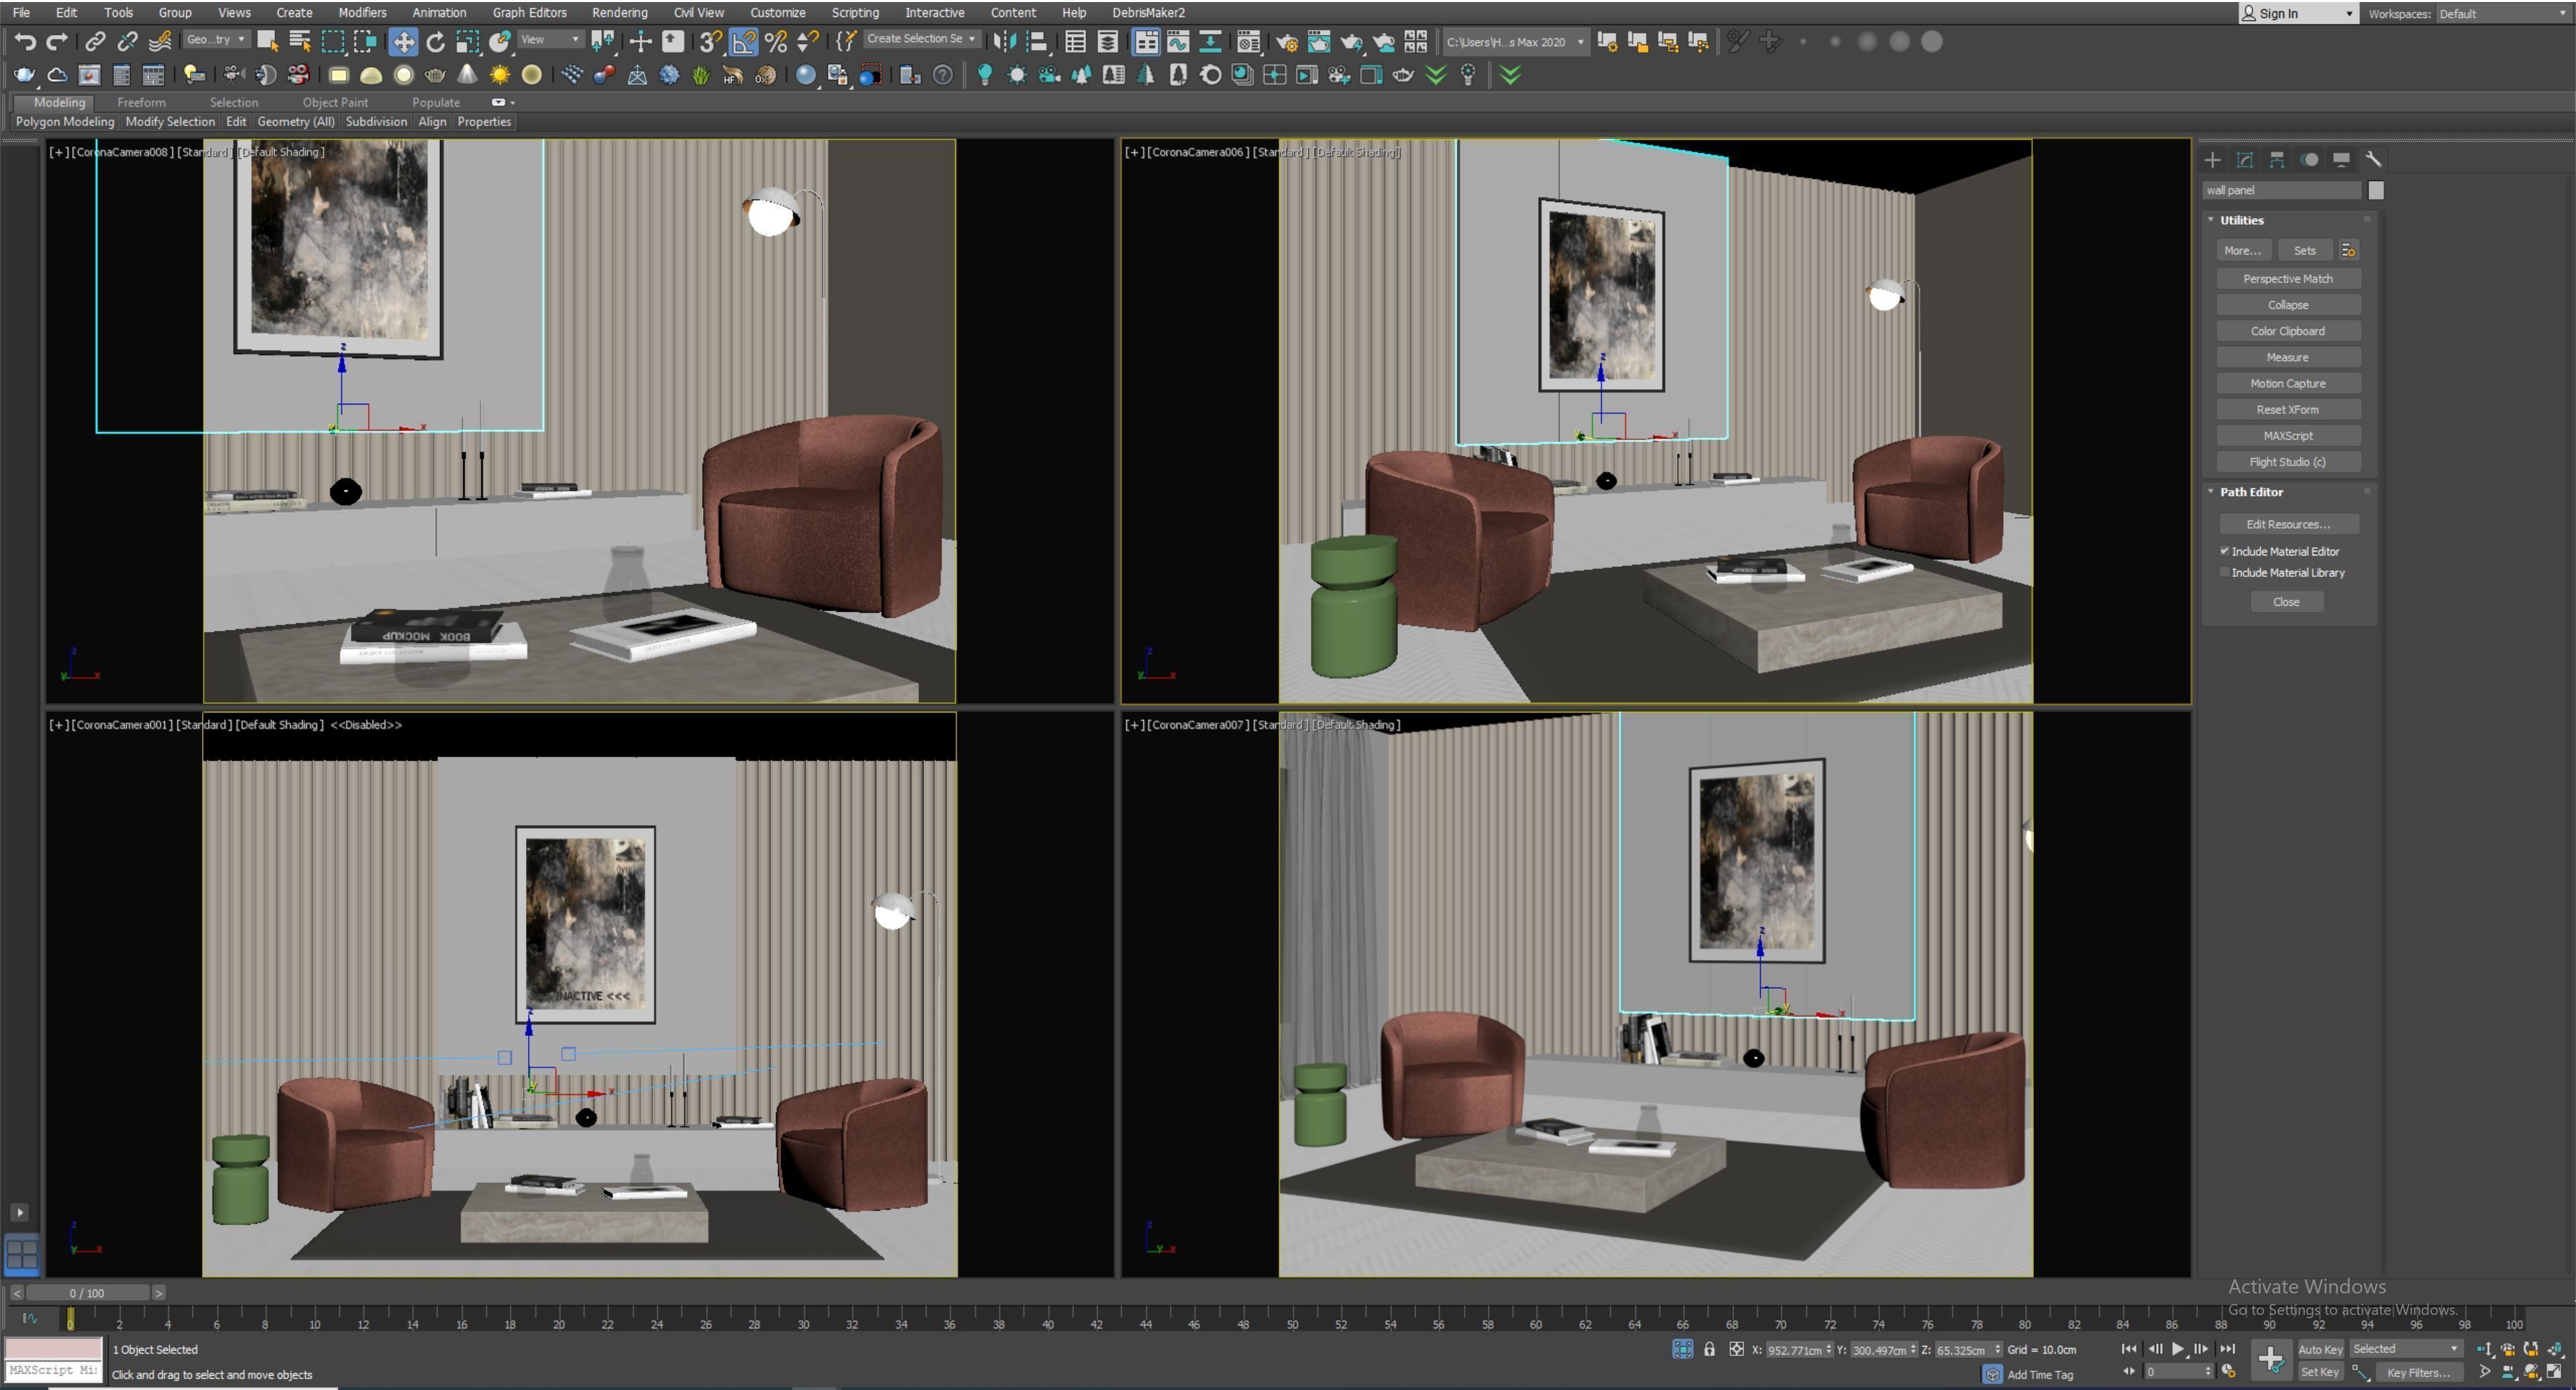Toggle the Selection Lock padlock icon
The height and width of the screenshot is (1390, 2576).
tap(1710, 1349)
